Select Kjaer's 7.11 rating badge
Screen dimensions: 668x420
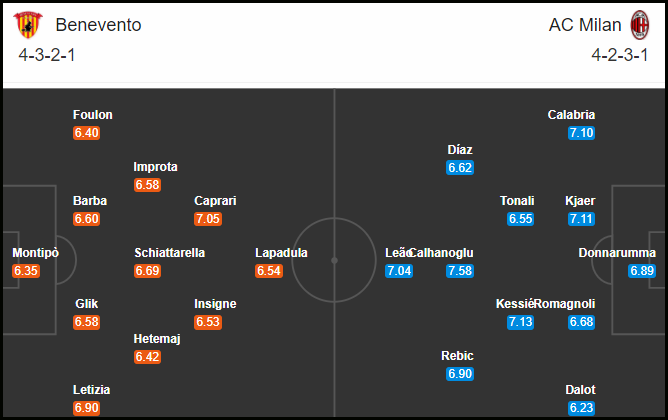(582, 219)
